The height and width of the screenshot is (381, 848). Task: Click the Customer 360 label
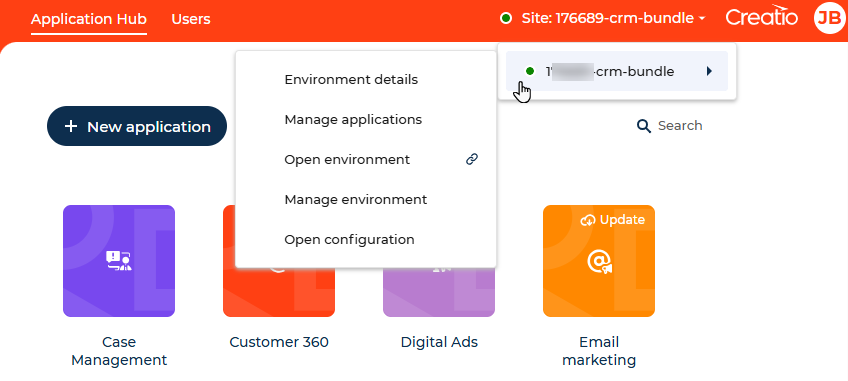click(279, 342)
